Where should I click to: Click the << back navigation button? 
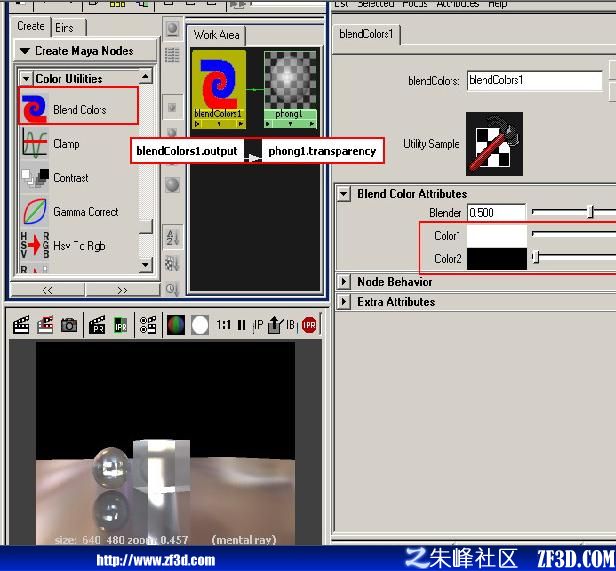pos(48,290)
